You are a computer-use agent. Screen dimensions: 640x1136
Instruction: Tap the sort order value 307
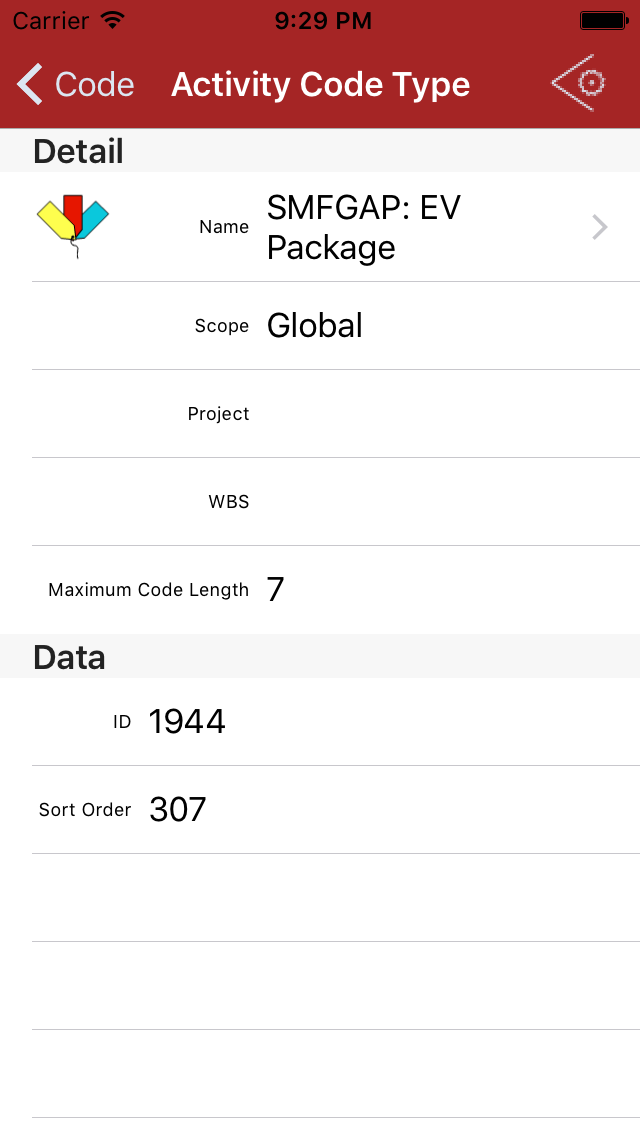point(178,810)
